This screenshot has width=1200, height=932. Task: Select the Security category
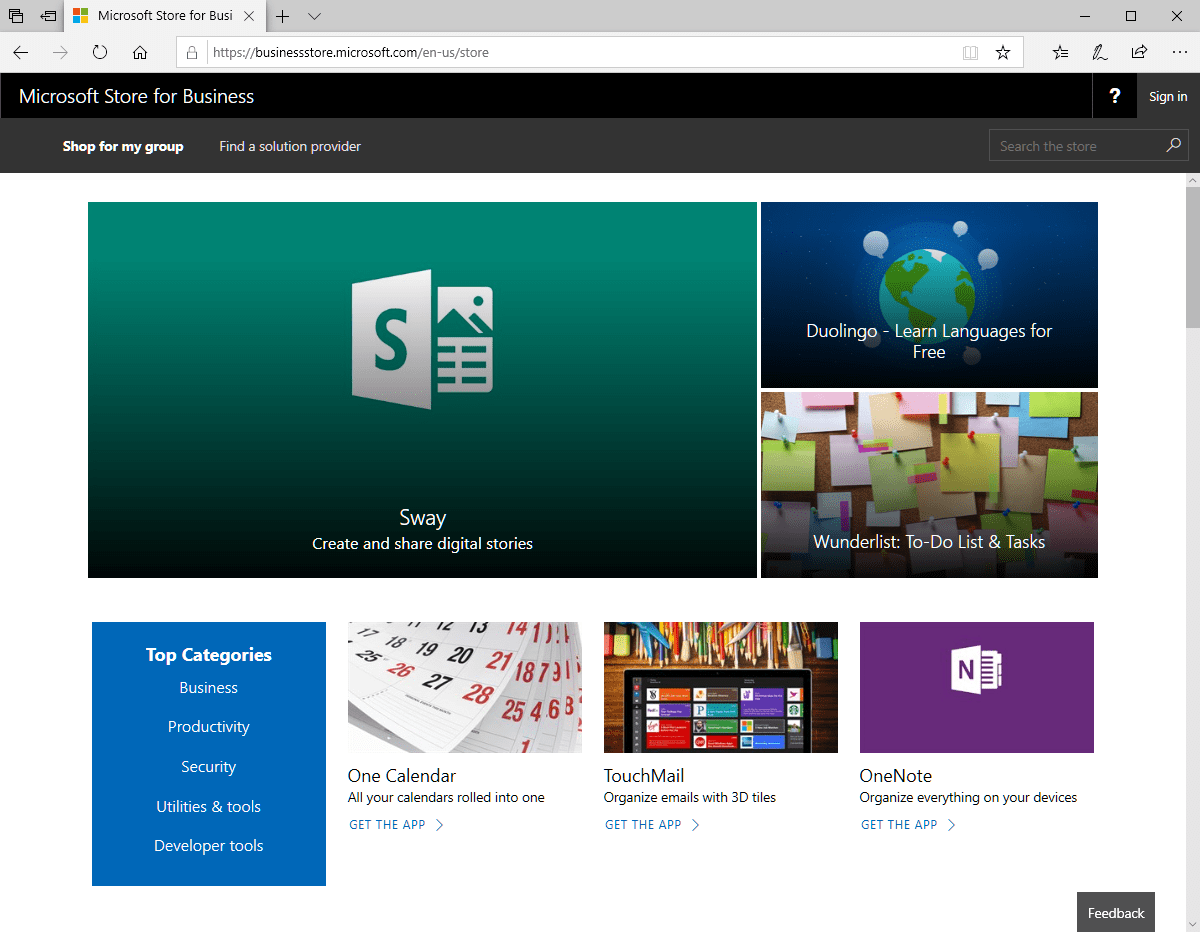209,767
